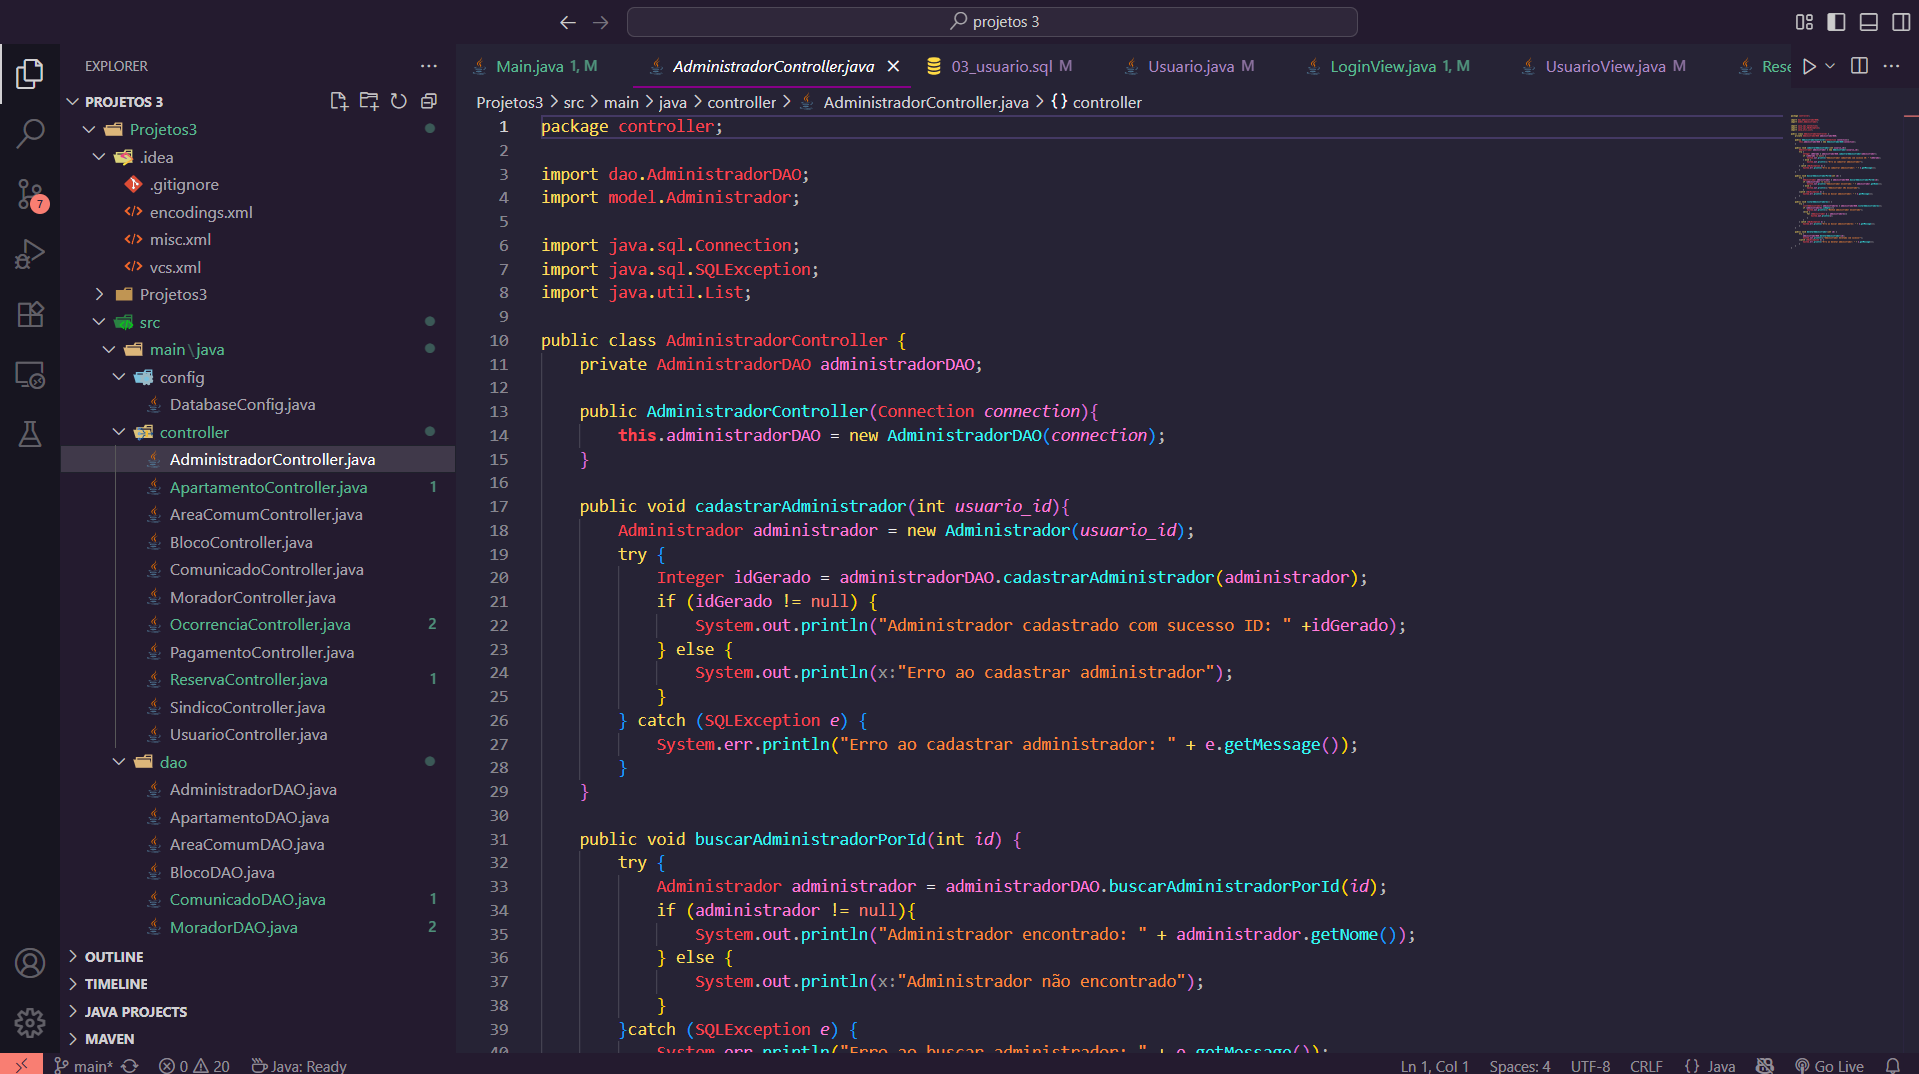Collapse the .idea folder
This screenshot has width=1919, height=1074.
pyautogui.click(x=156, y=157)
